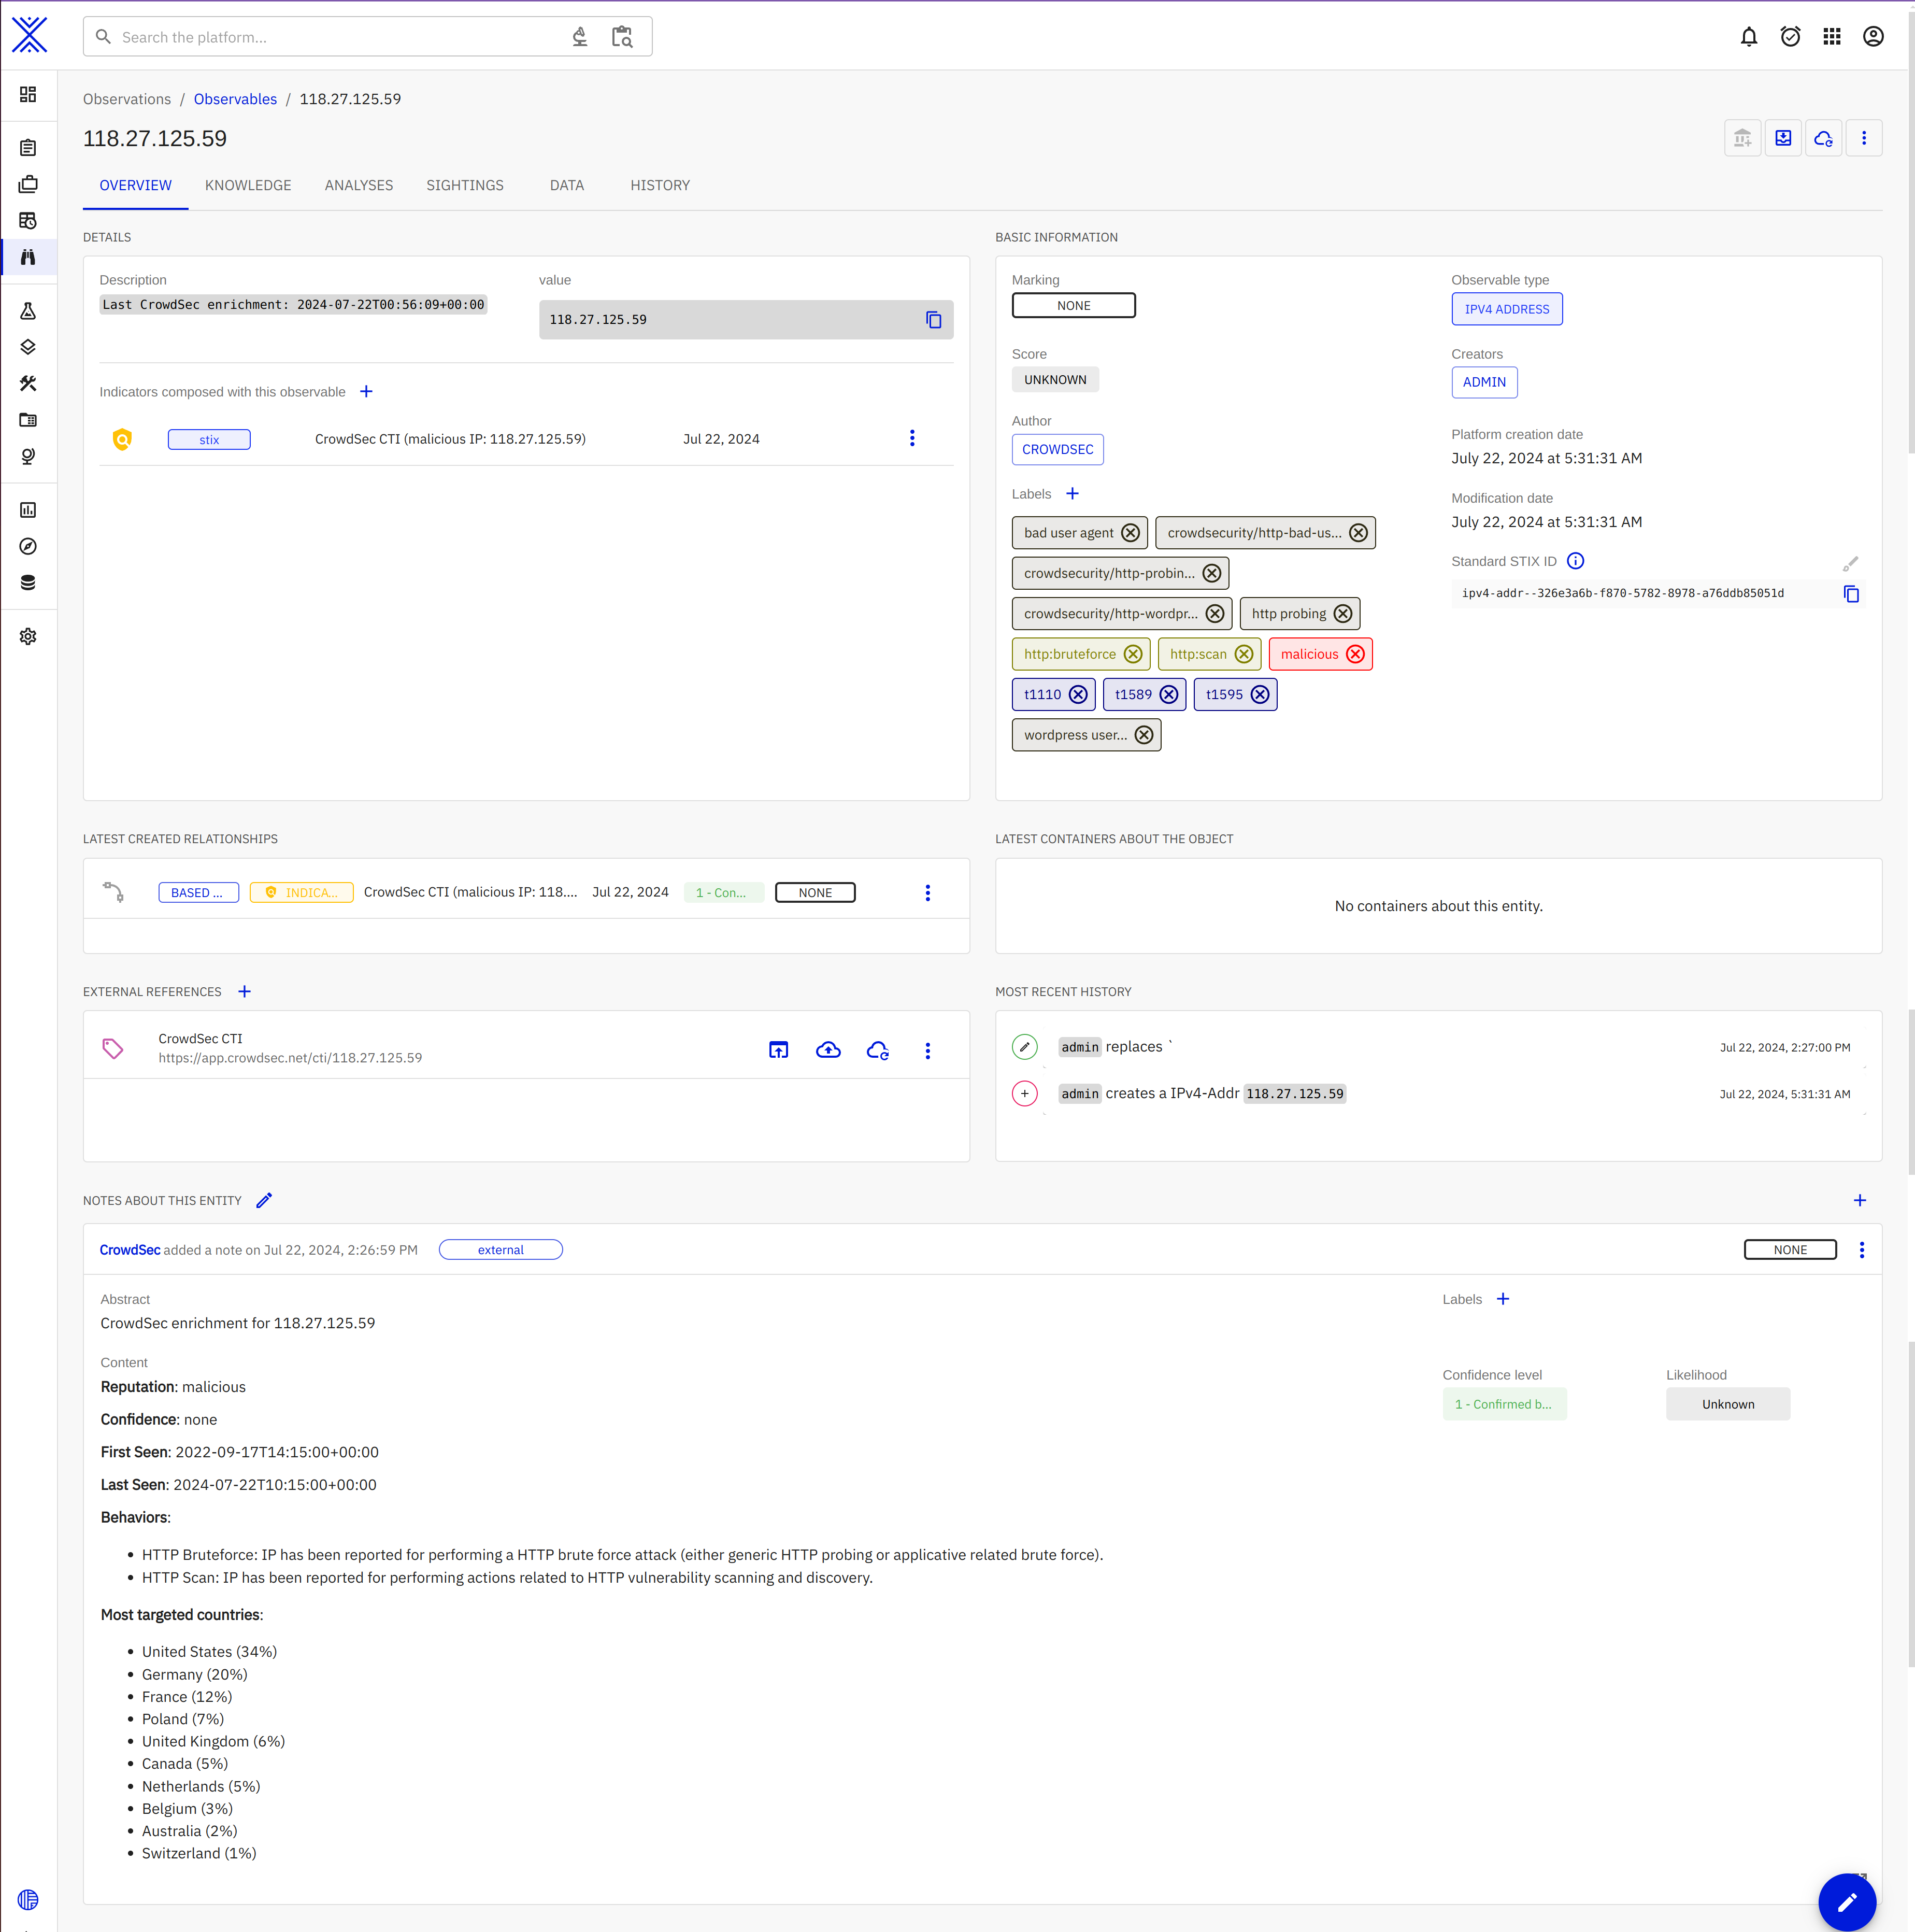Remove the malicious label
1915x1932 pixels.
(1355, 654)
